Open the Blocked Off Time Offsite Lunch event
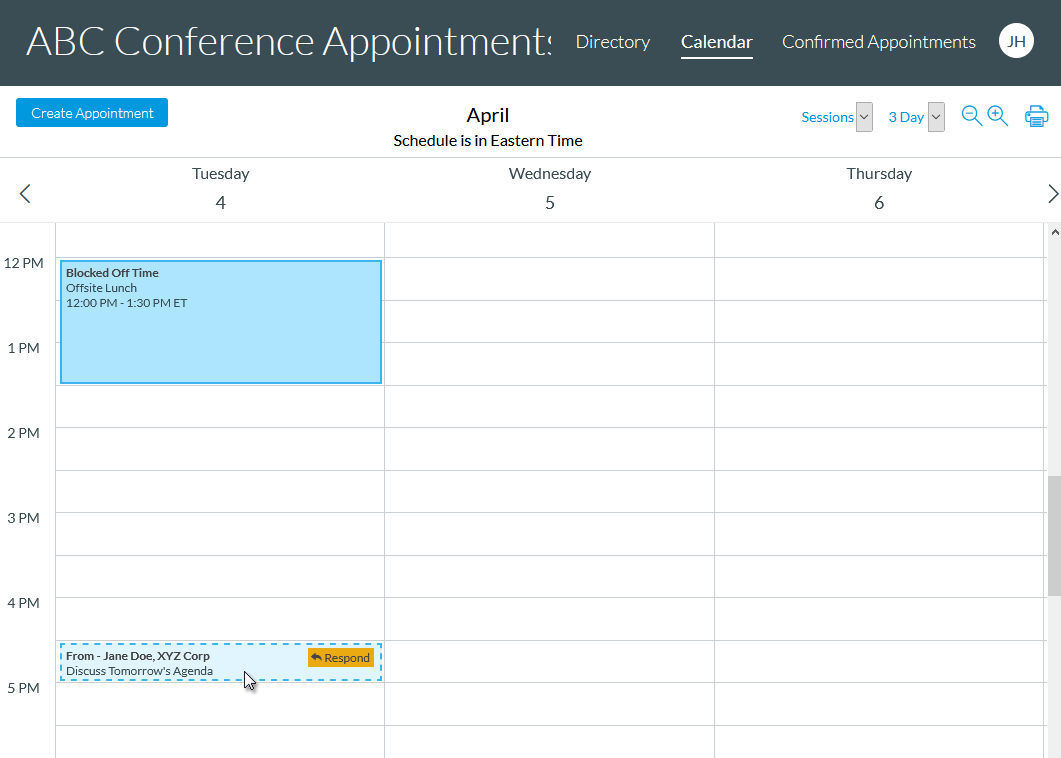The height and width of the screenshot is (758, 1061). pyautogui.click(x=220, y=321)
